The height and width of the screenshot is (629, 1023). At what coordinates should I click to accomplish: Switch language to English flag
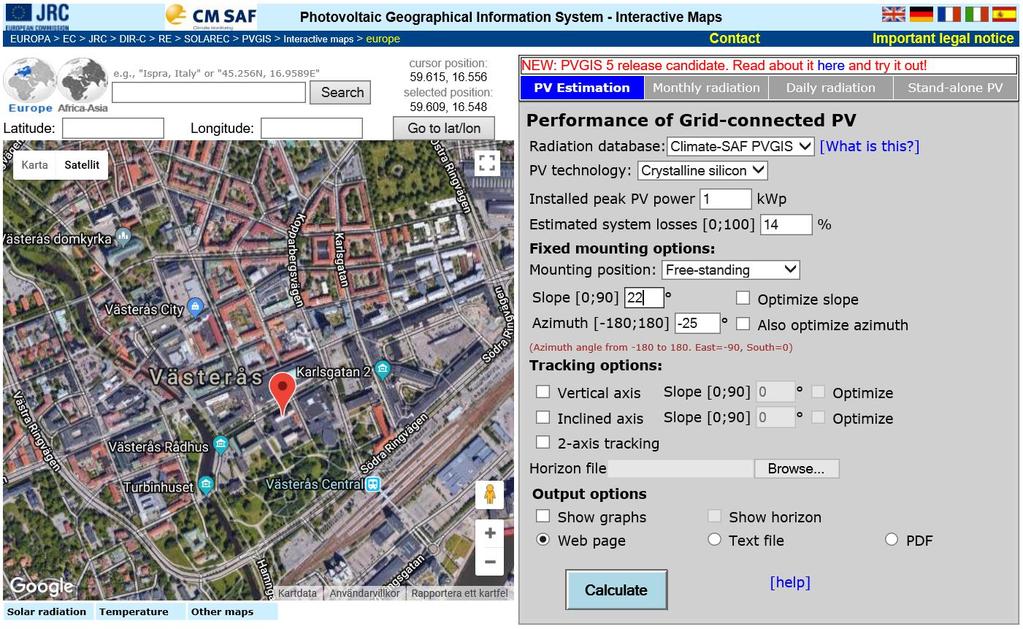tap(893, 14)
